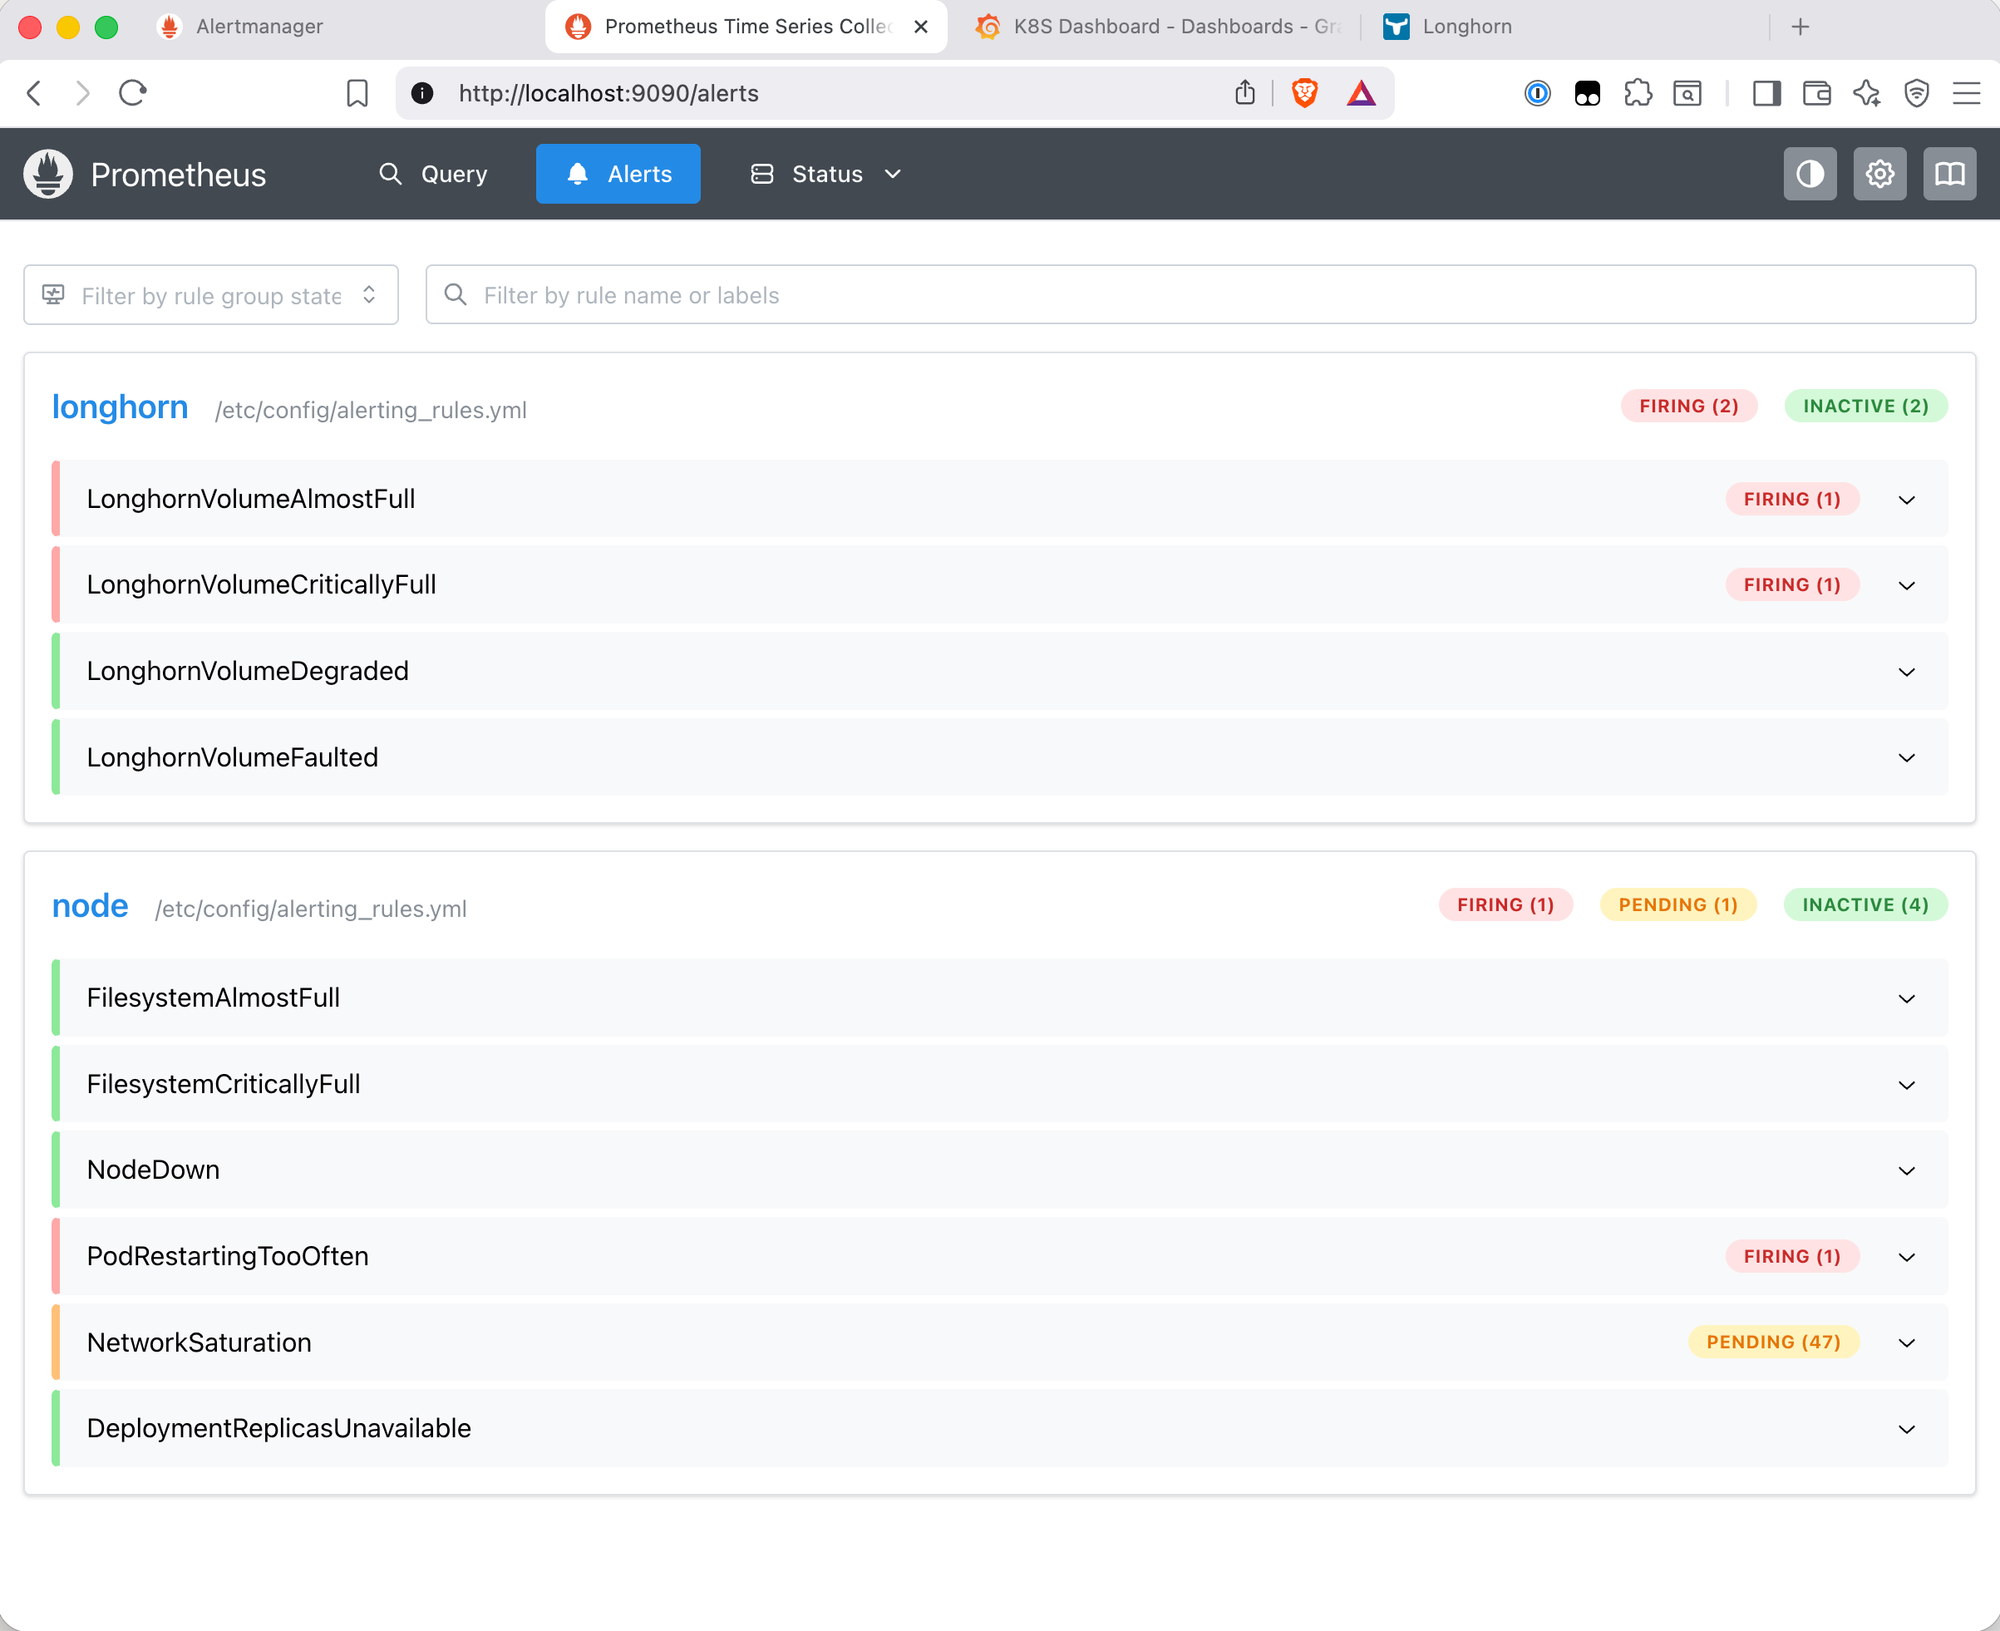Click the node PENDING (1) badge
This screenshot has width=2000, height=1631.
(x=1678, y=904)
